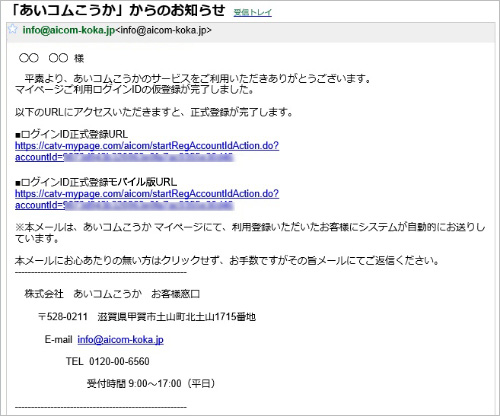Screen dimensions: 500x416
Task: Open the ログインID正式登録URL catv-mypage.com link
Action: click(147, 146)
